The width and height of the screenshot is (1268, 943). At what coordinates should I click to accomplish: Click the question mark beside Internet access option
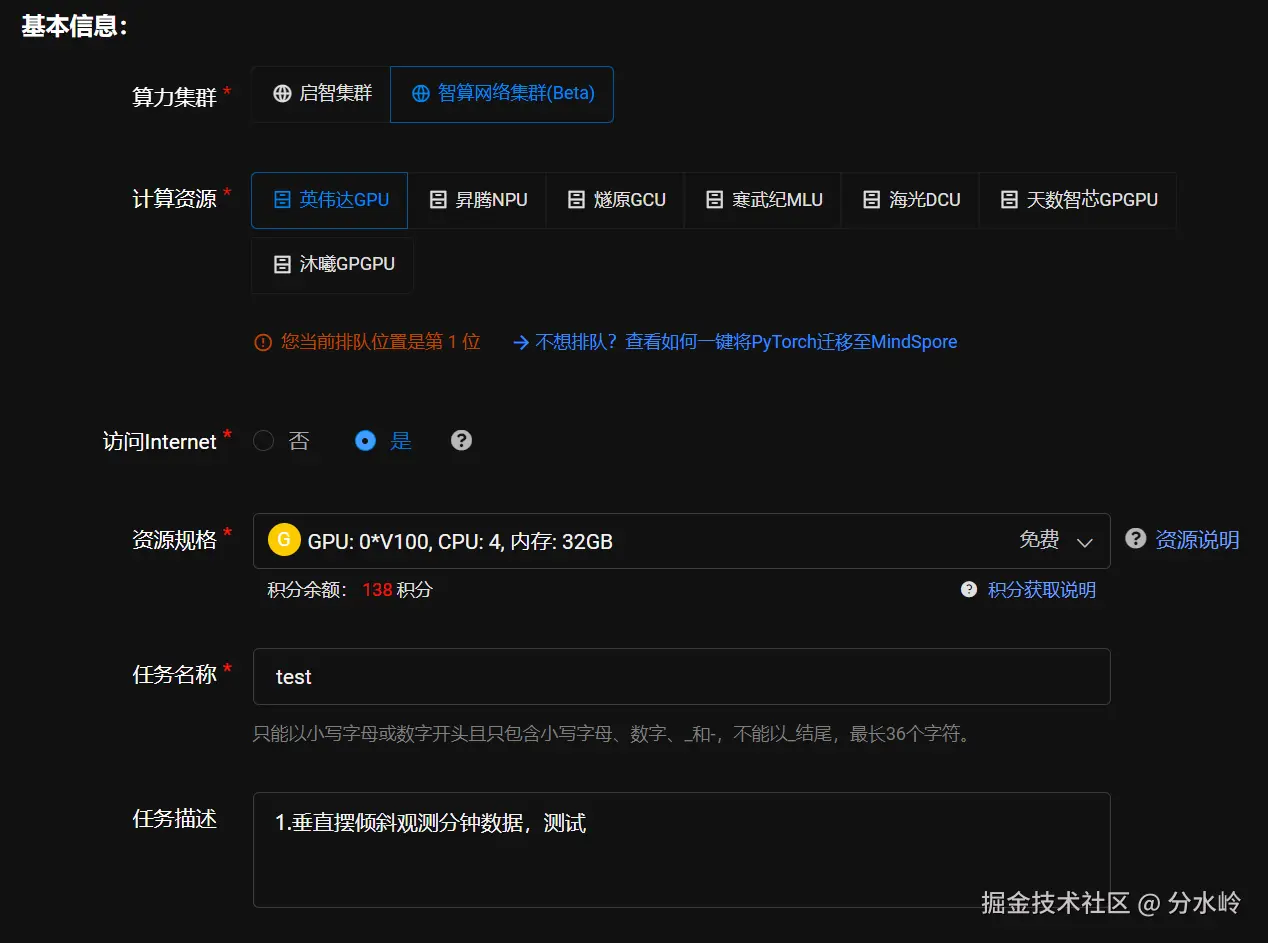coord(461,440)
